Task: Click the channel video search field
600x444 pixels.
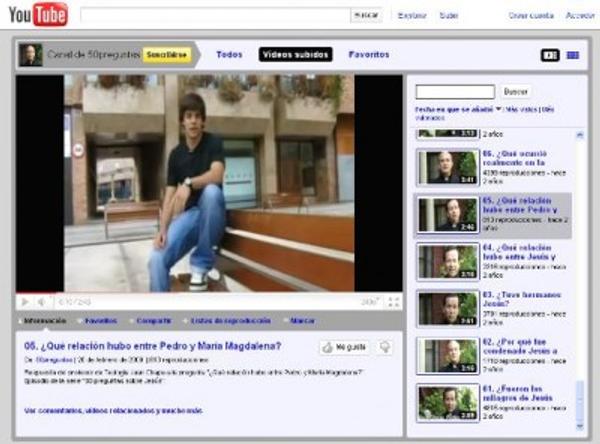Action: coord(455,92)
